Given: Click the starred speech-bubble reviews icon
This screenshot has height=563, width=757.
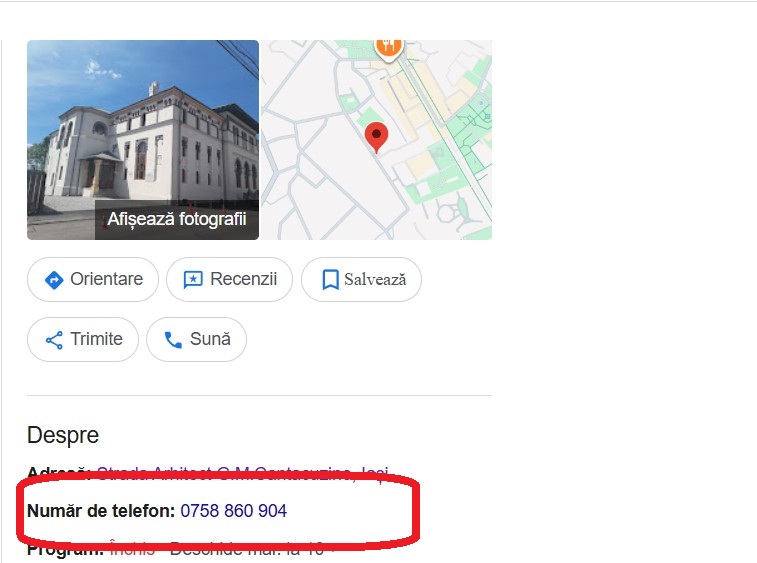Looking at the screenshot, I should click(193, 280).
